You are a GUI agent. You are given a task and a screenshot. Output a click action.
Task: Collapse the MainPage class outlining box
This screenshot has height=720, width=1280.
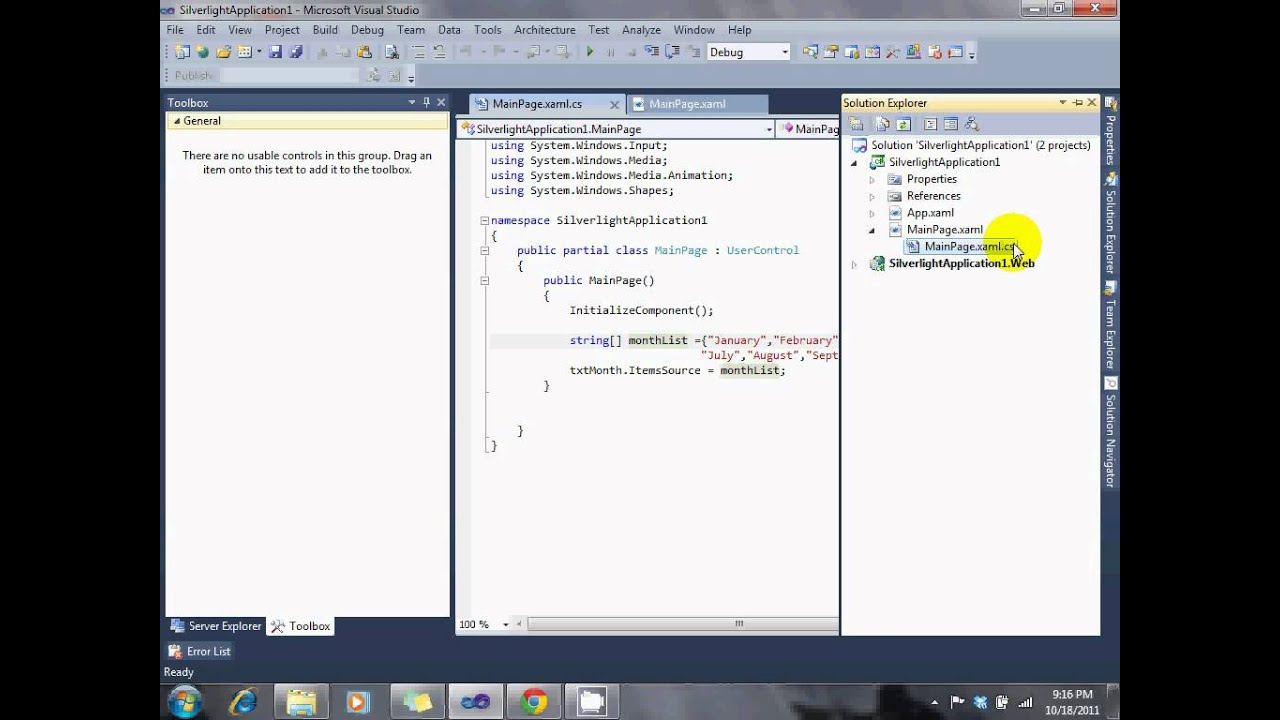[484, 250]
